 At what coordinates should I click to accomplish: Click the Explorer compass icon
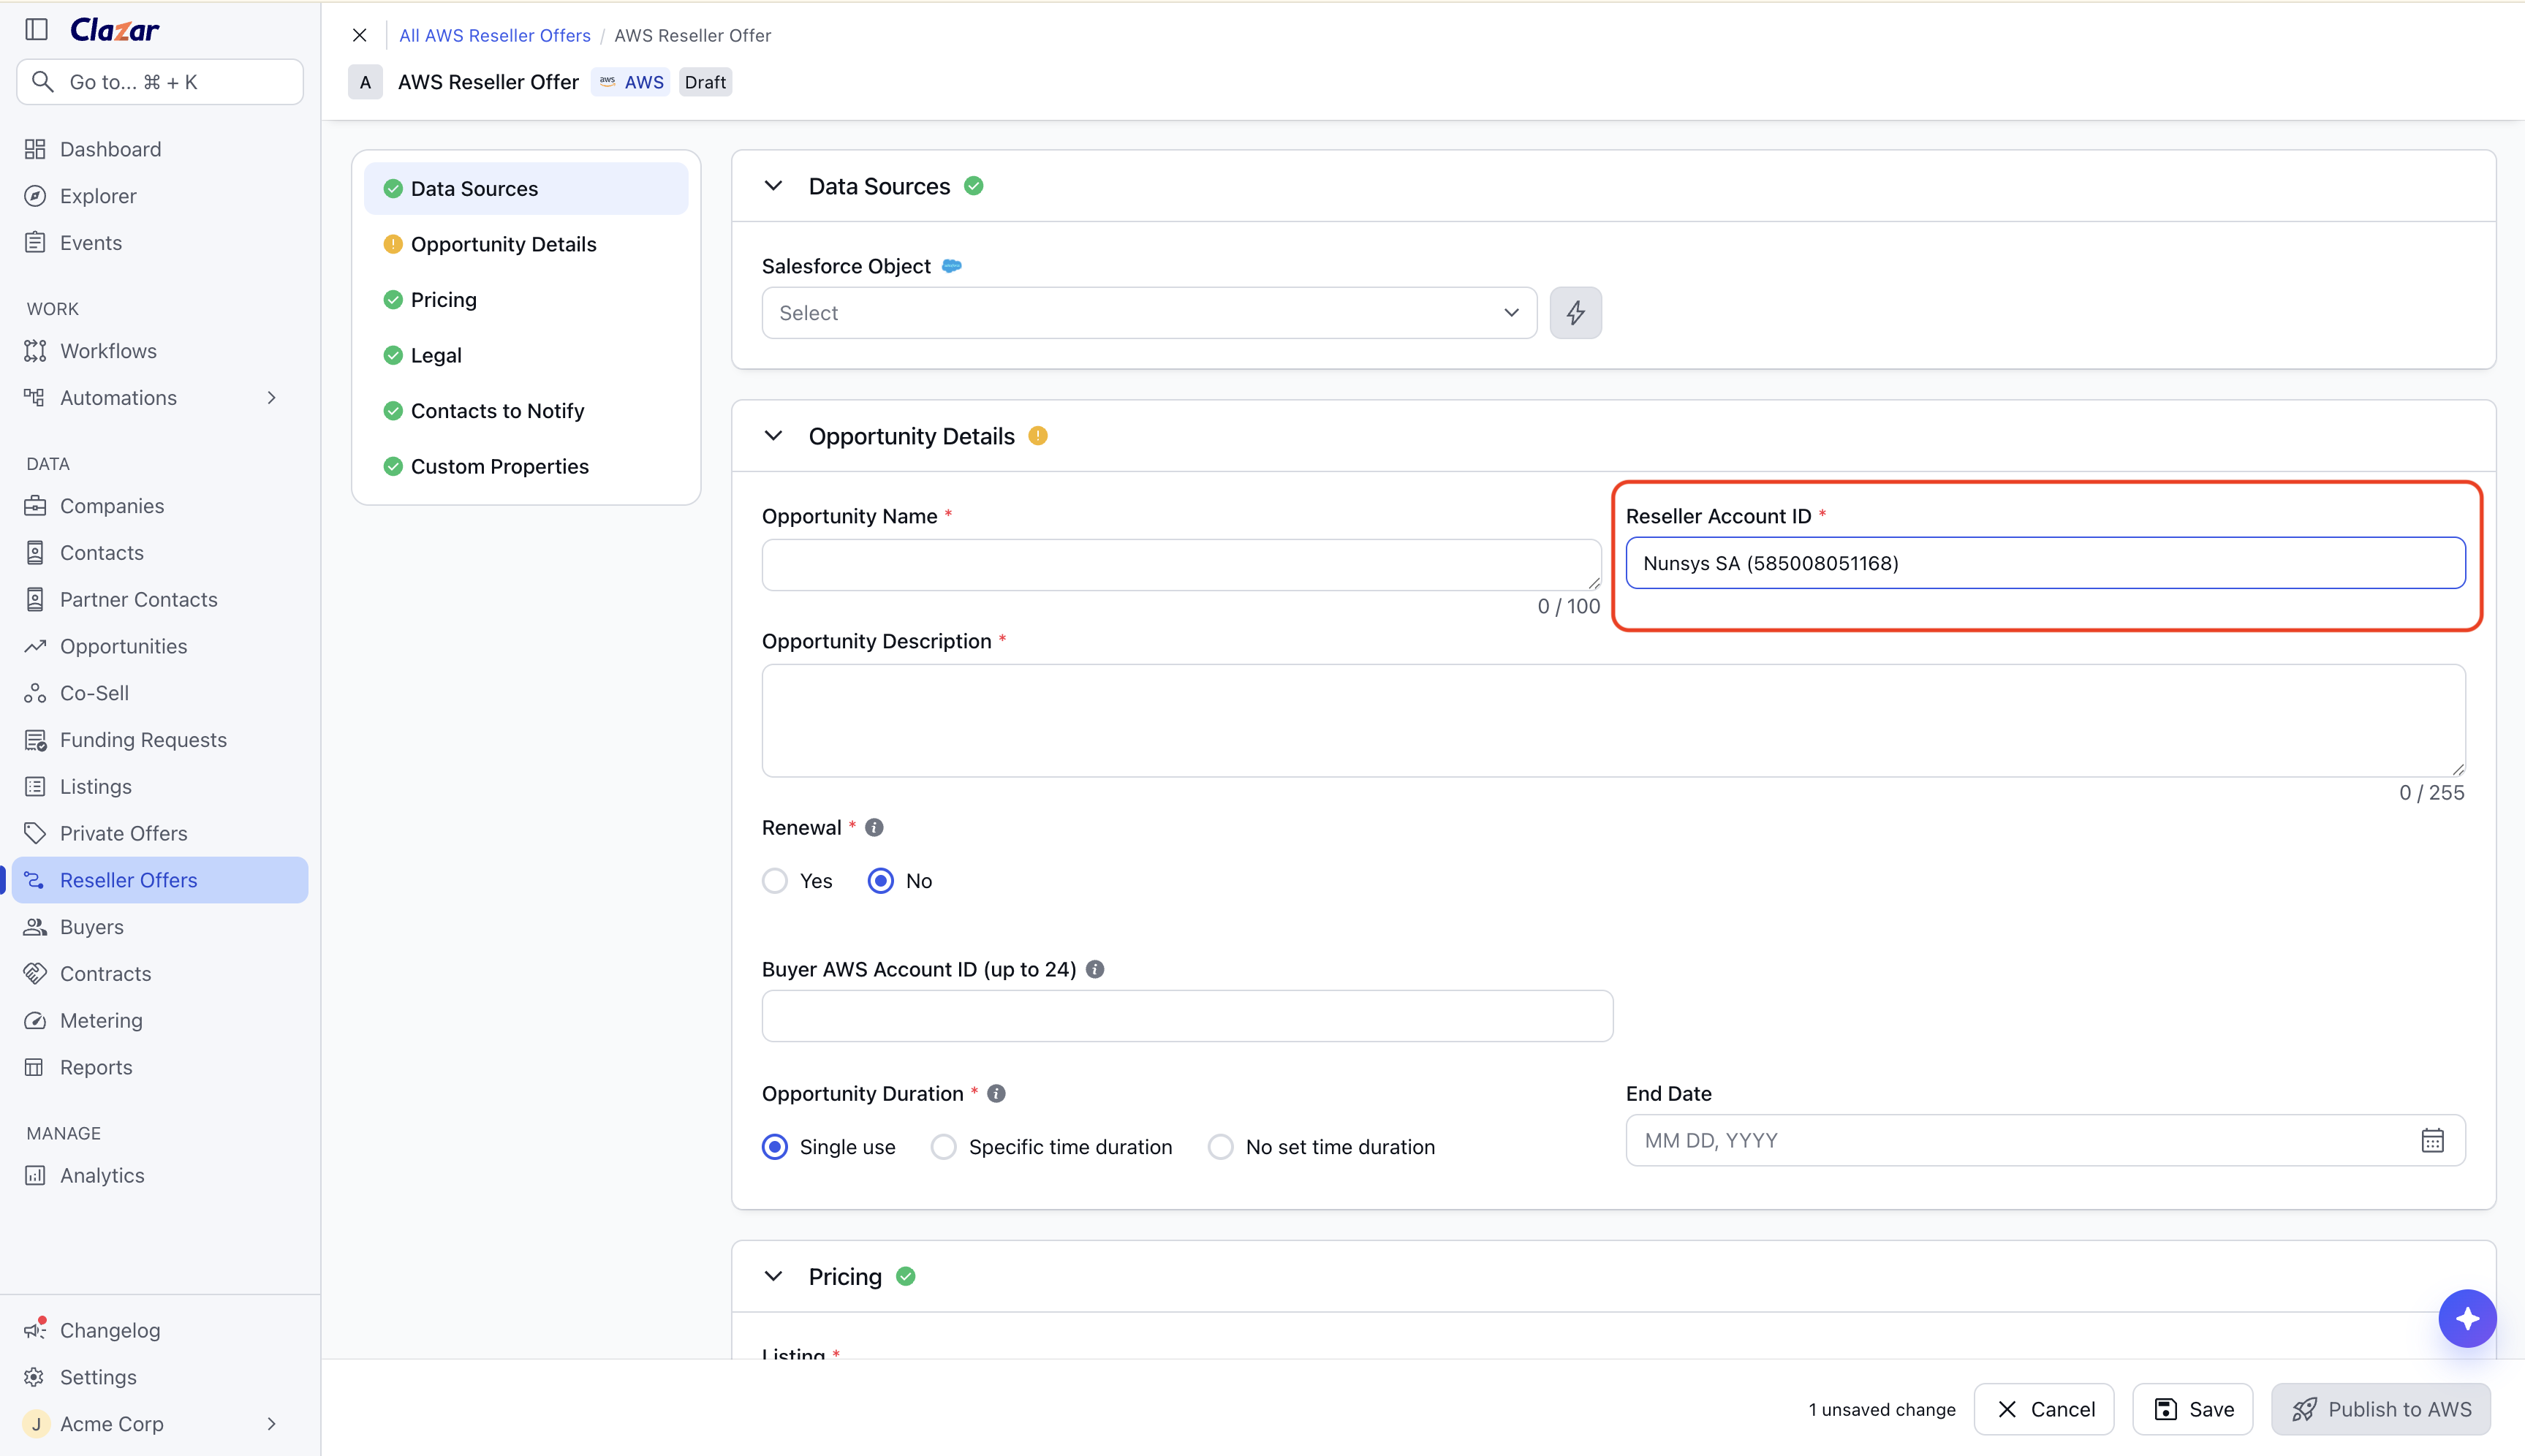click(x=35, y=196)
